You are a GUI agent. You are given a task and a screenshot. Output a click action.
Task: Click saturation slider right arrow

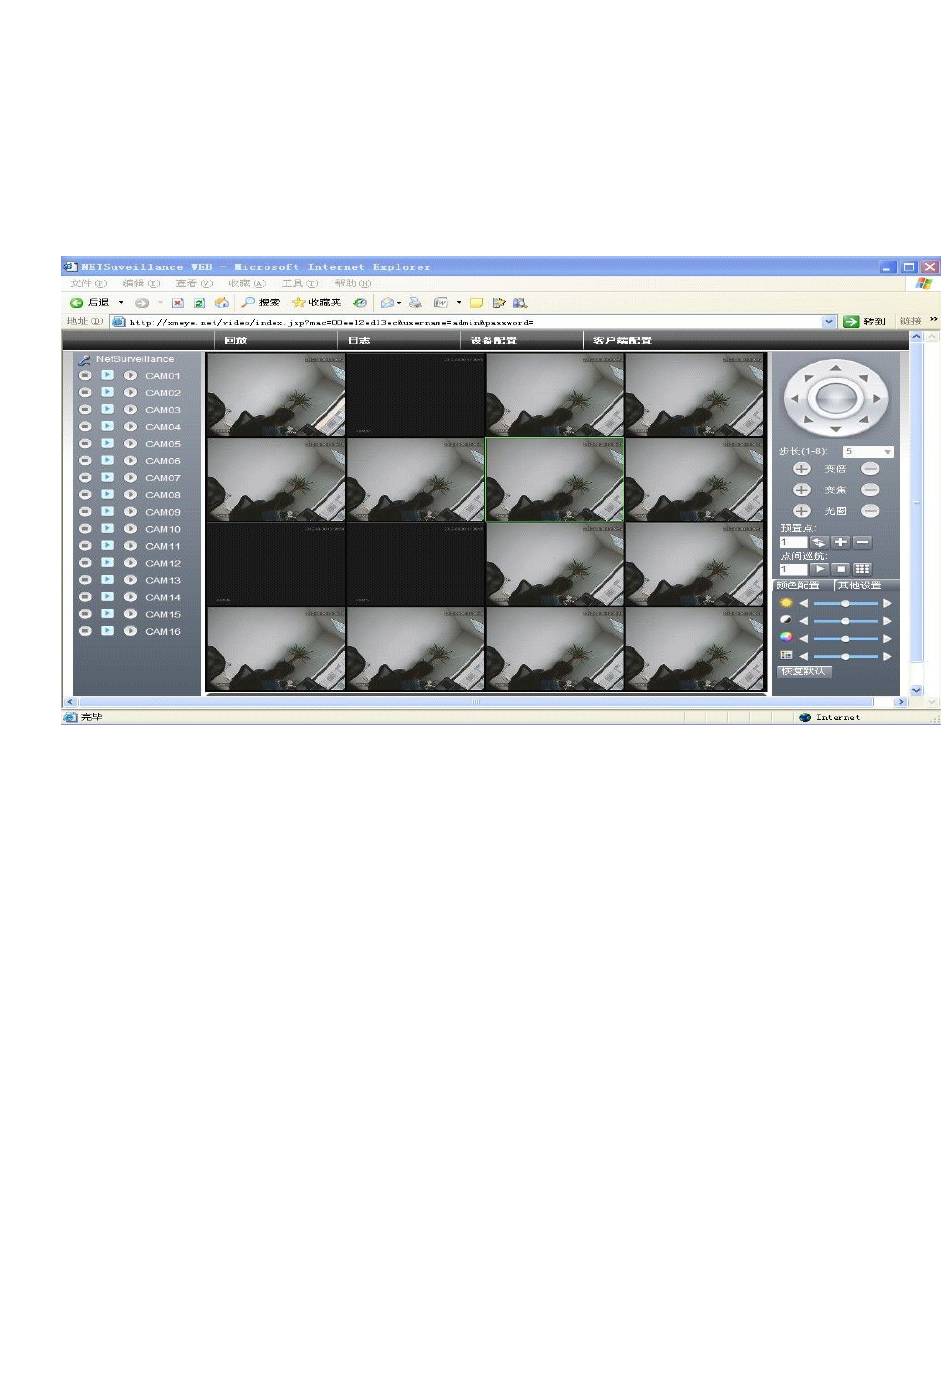click(x=887, y=638)
